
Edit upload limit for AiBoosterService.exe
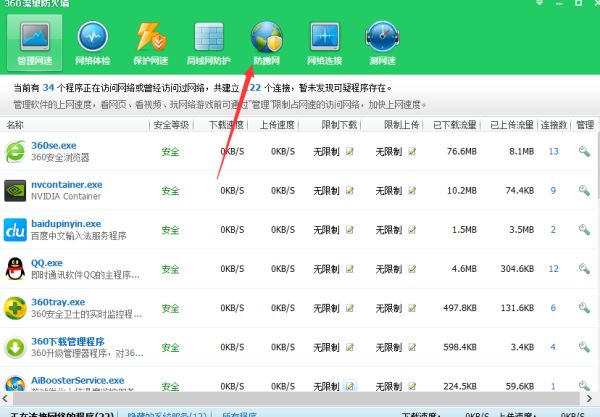pos(412,386)
